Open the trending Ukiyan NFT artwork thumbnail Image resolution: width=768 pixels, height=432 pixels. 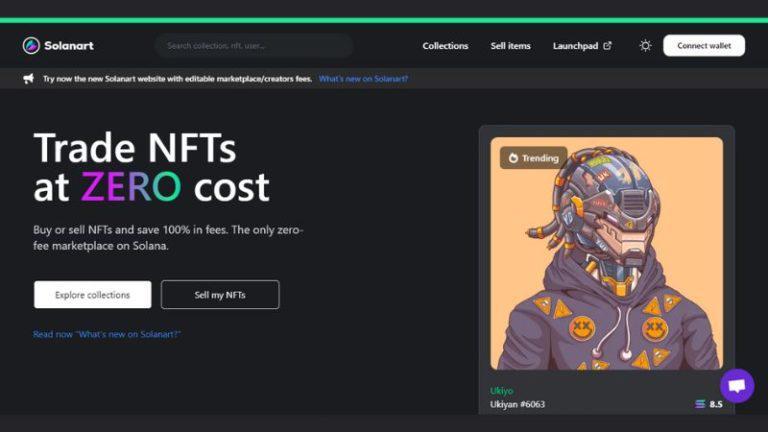606,253
